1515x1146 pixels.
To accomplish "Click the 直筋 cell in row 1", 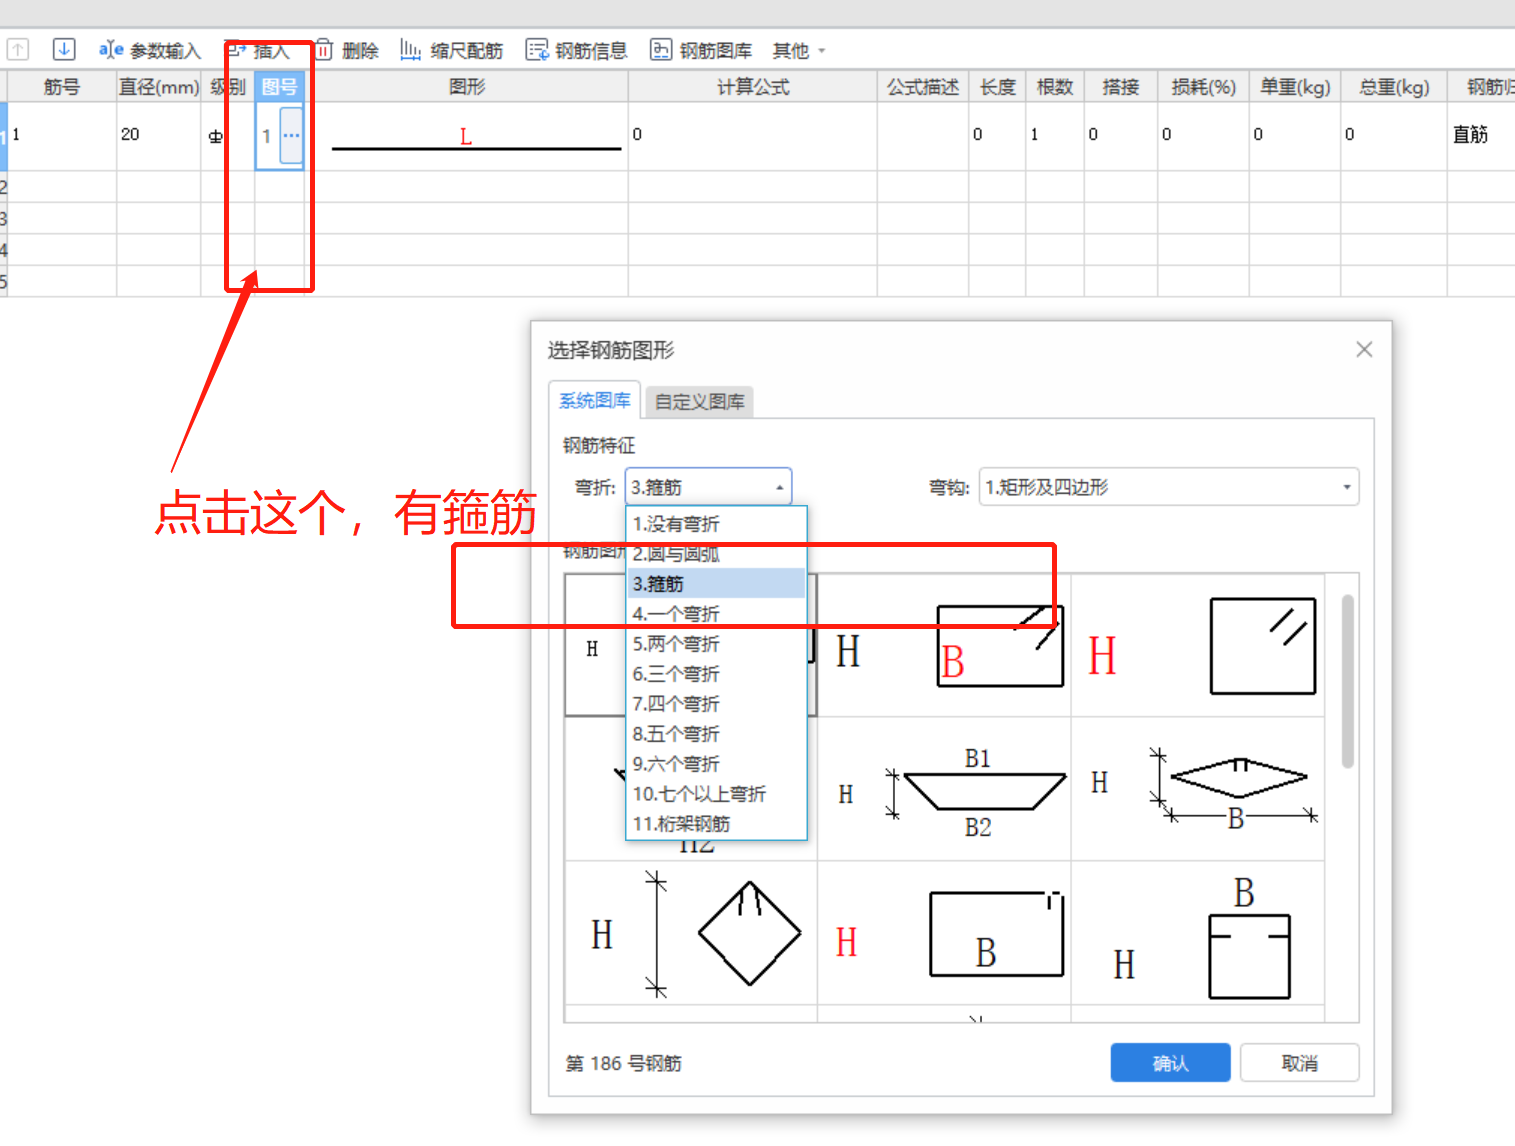I will [x=1481, y=135].
